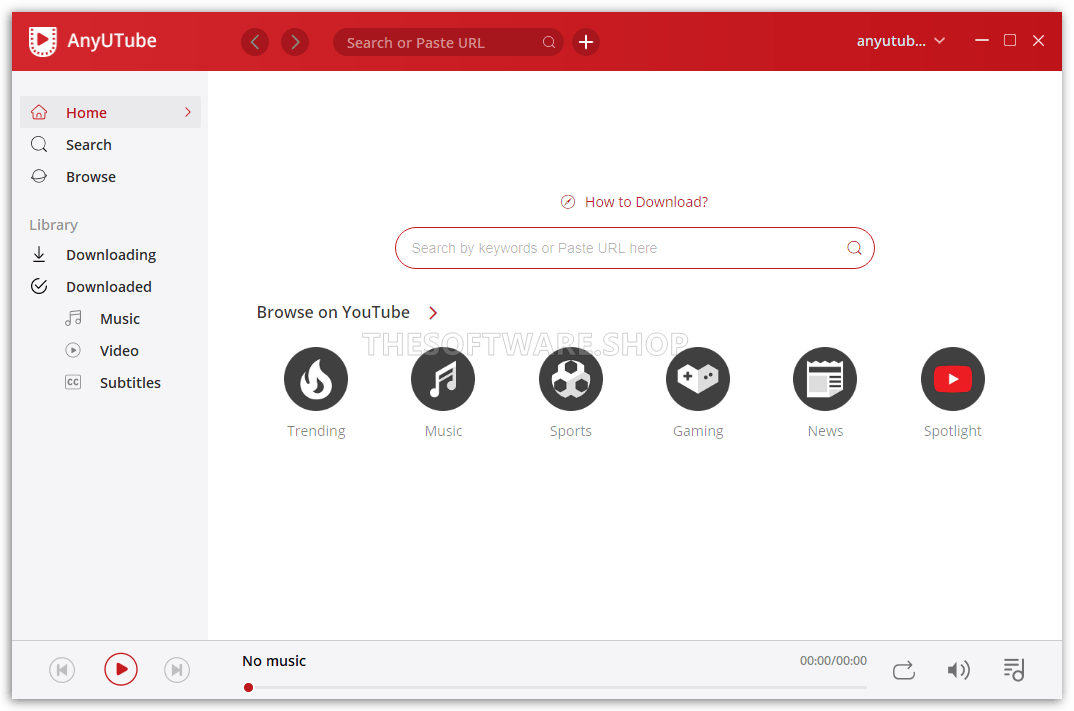Screen dimensions: 1074x711
Task: Browse the Sports category icon
Action: click(570, 379)
